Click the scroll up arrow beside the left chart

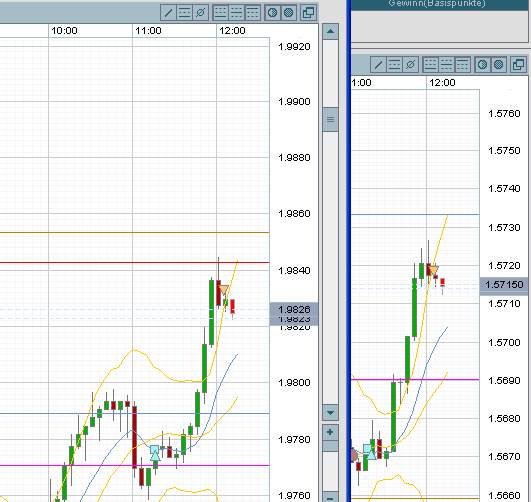(331, 32)
